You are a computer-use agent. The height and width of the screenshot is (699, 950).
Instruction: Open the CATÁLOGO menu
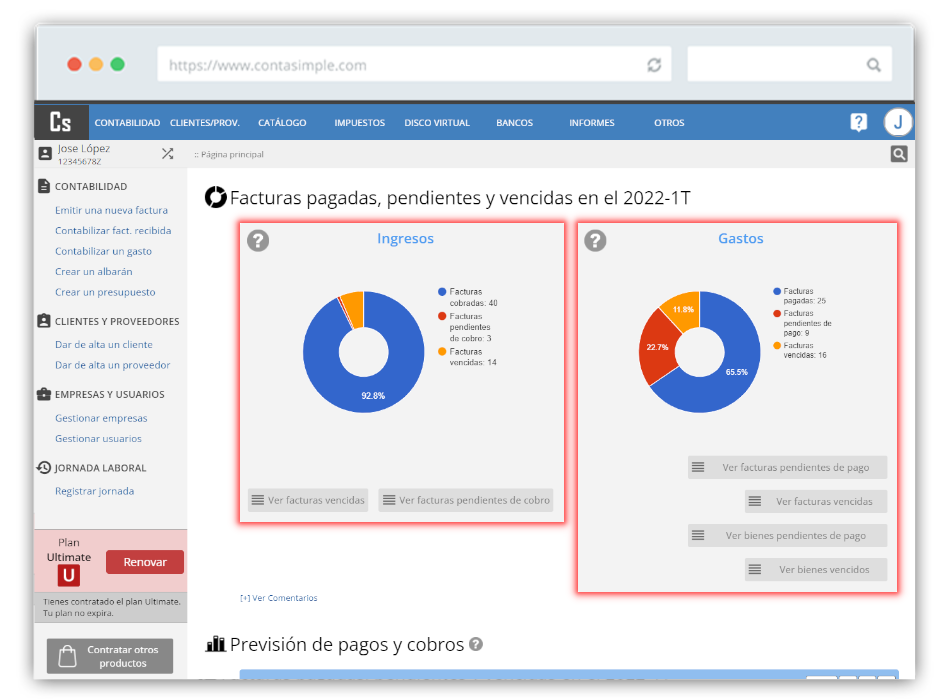pos(282,122)
